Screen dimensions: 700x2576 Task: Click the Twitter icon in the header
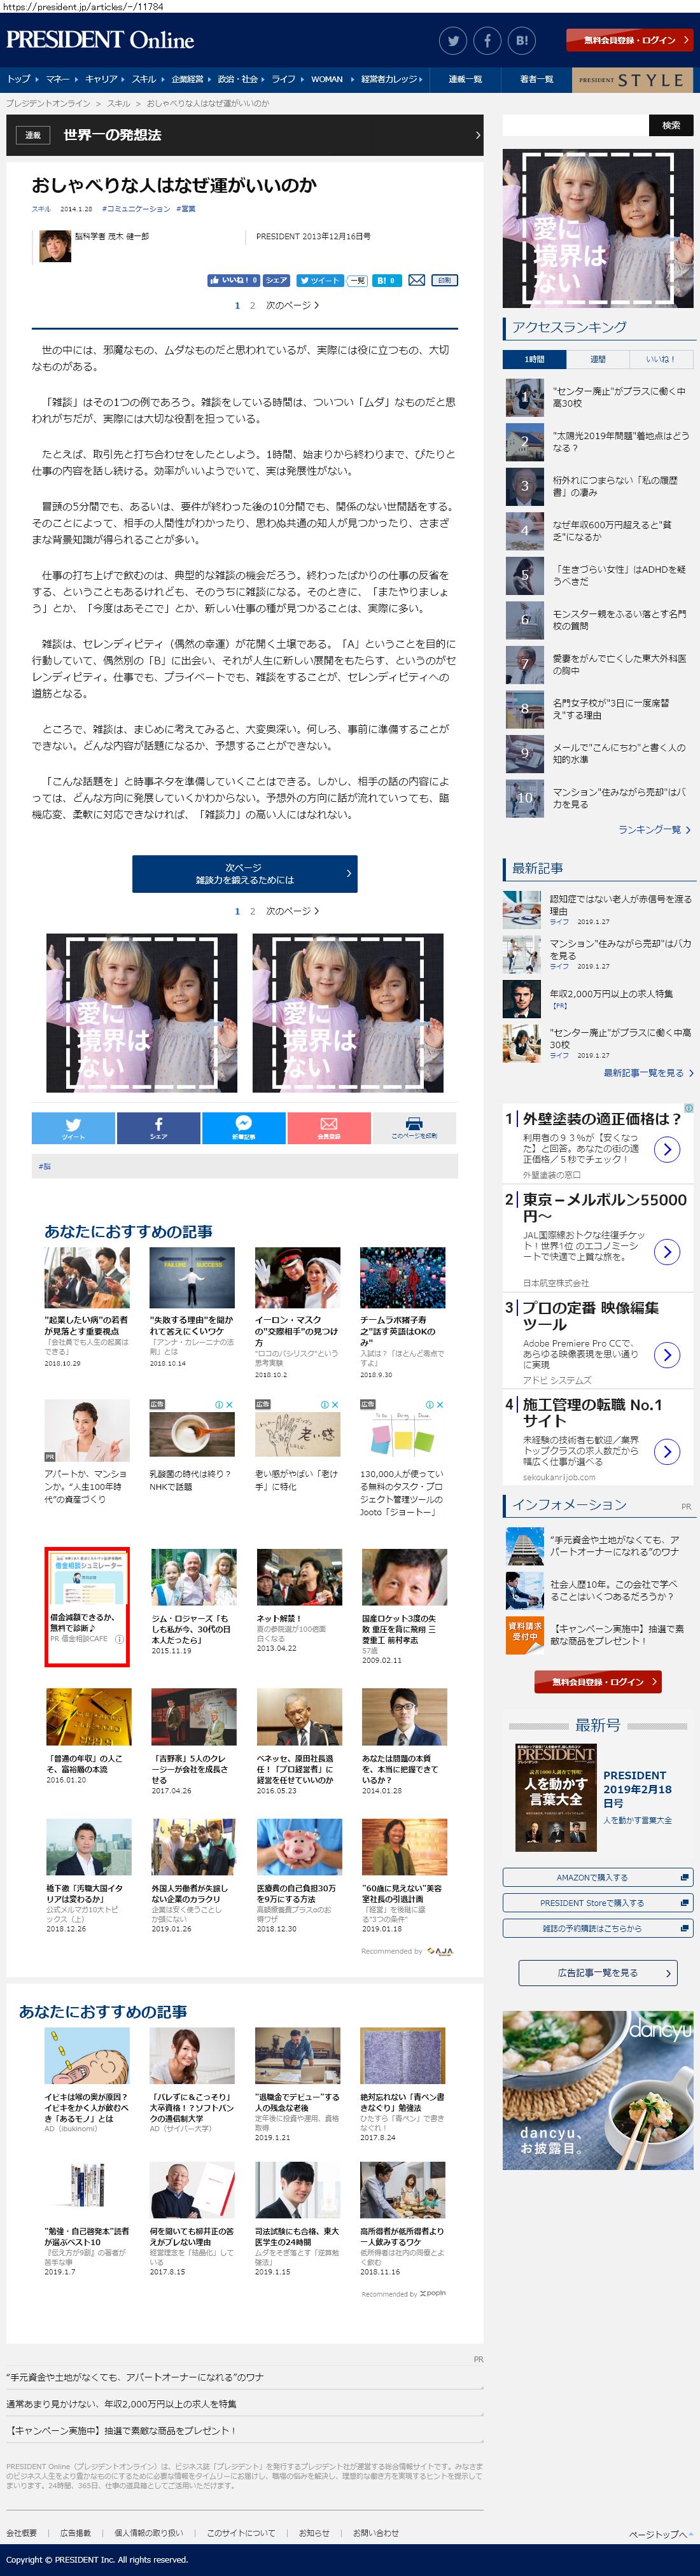coord(453,41)
